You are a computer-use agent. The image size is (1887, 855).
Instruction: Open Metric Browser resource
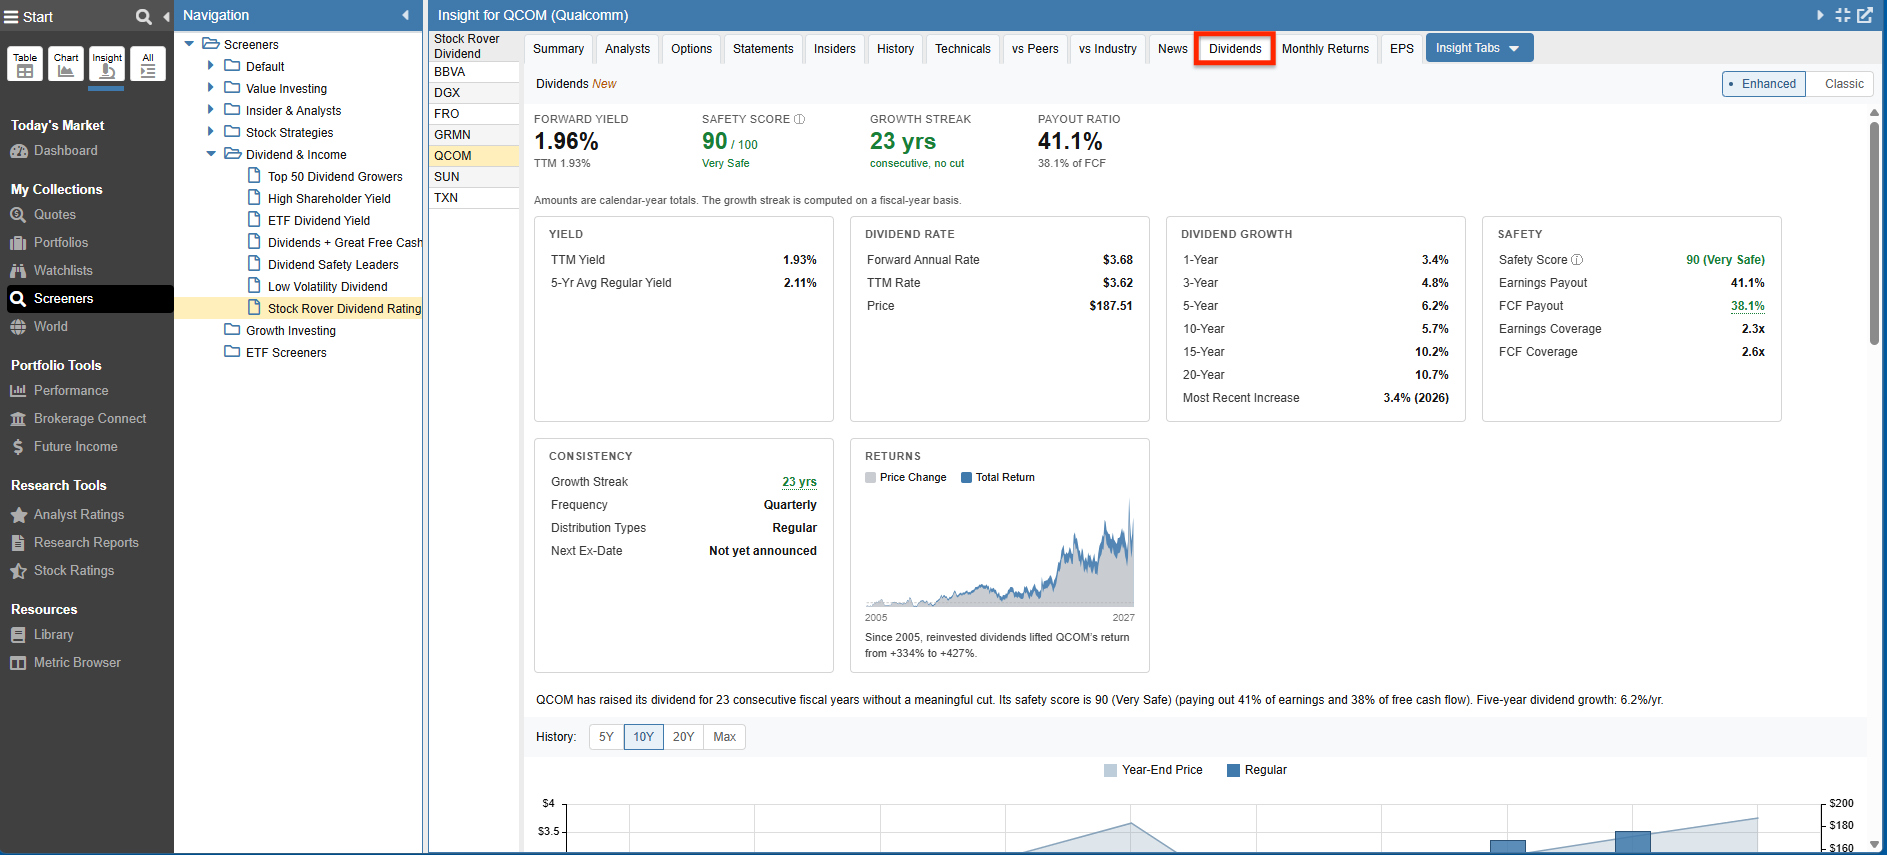(x=76, y=663)
